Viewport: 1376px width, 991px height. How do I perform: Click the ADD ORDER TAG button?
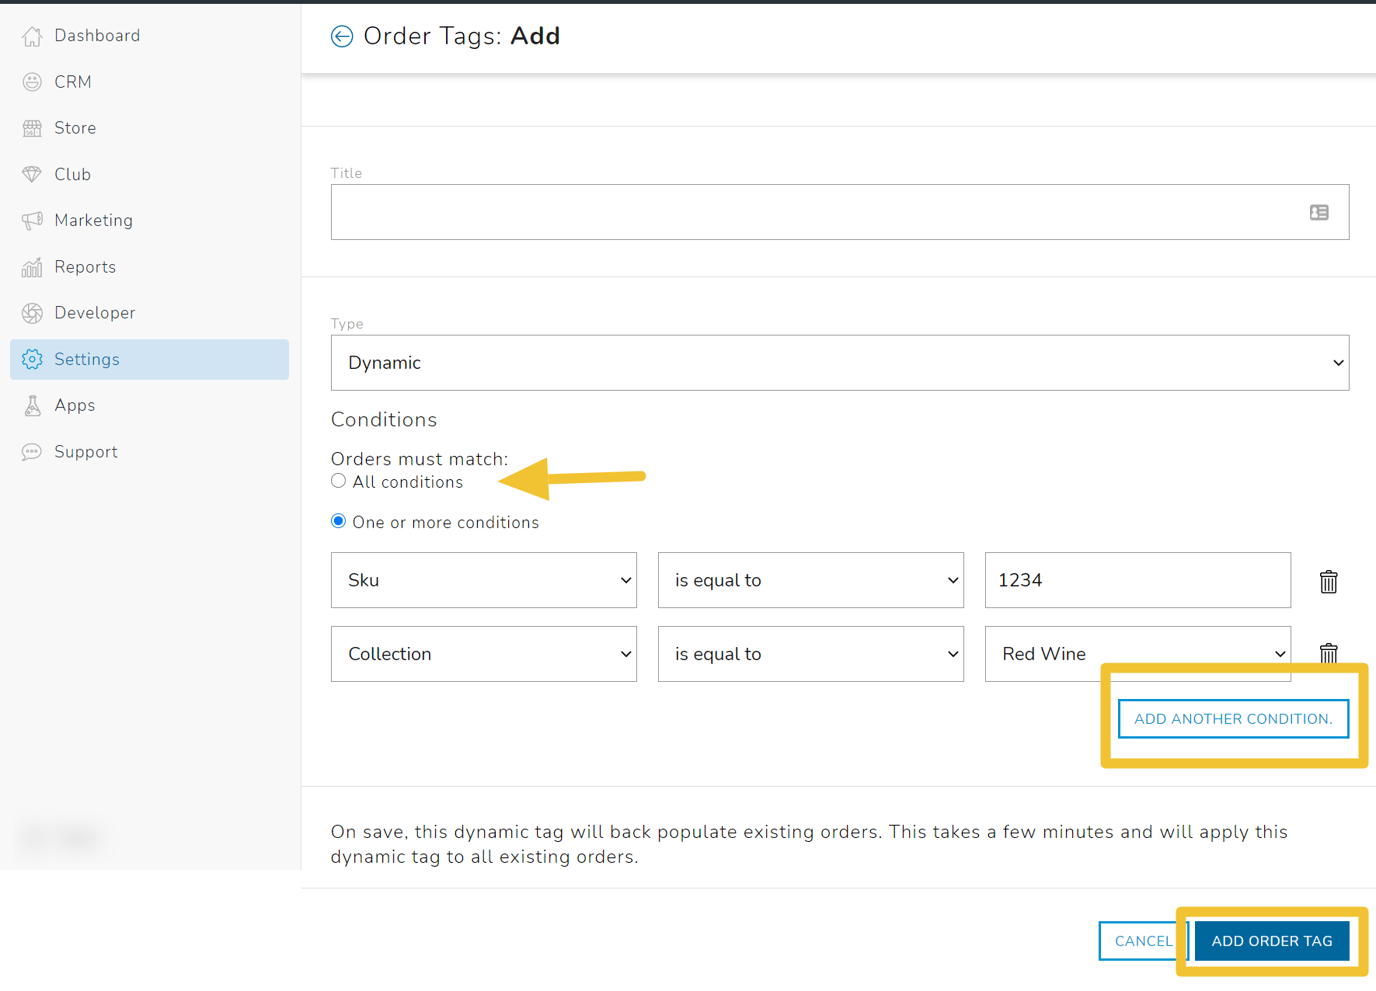click(1271, 940)
